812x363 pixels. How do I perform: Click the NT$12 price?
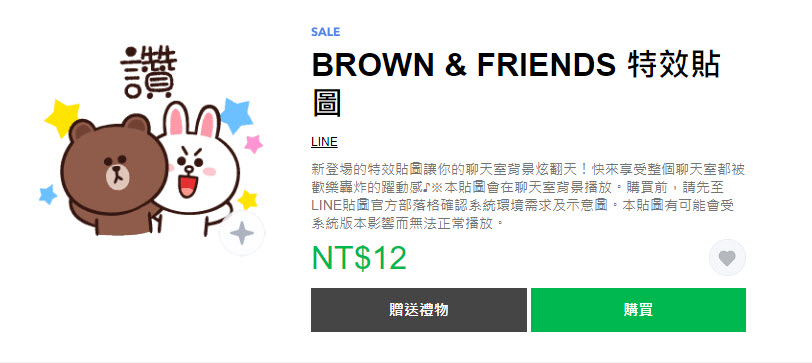tap(359, 258)
